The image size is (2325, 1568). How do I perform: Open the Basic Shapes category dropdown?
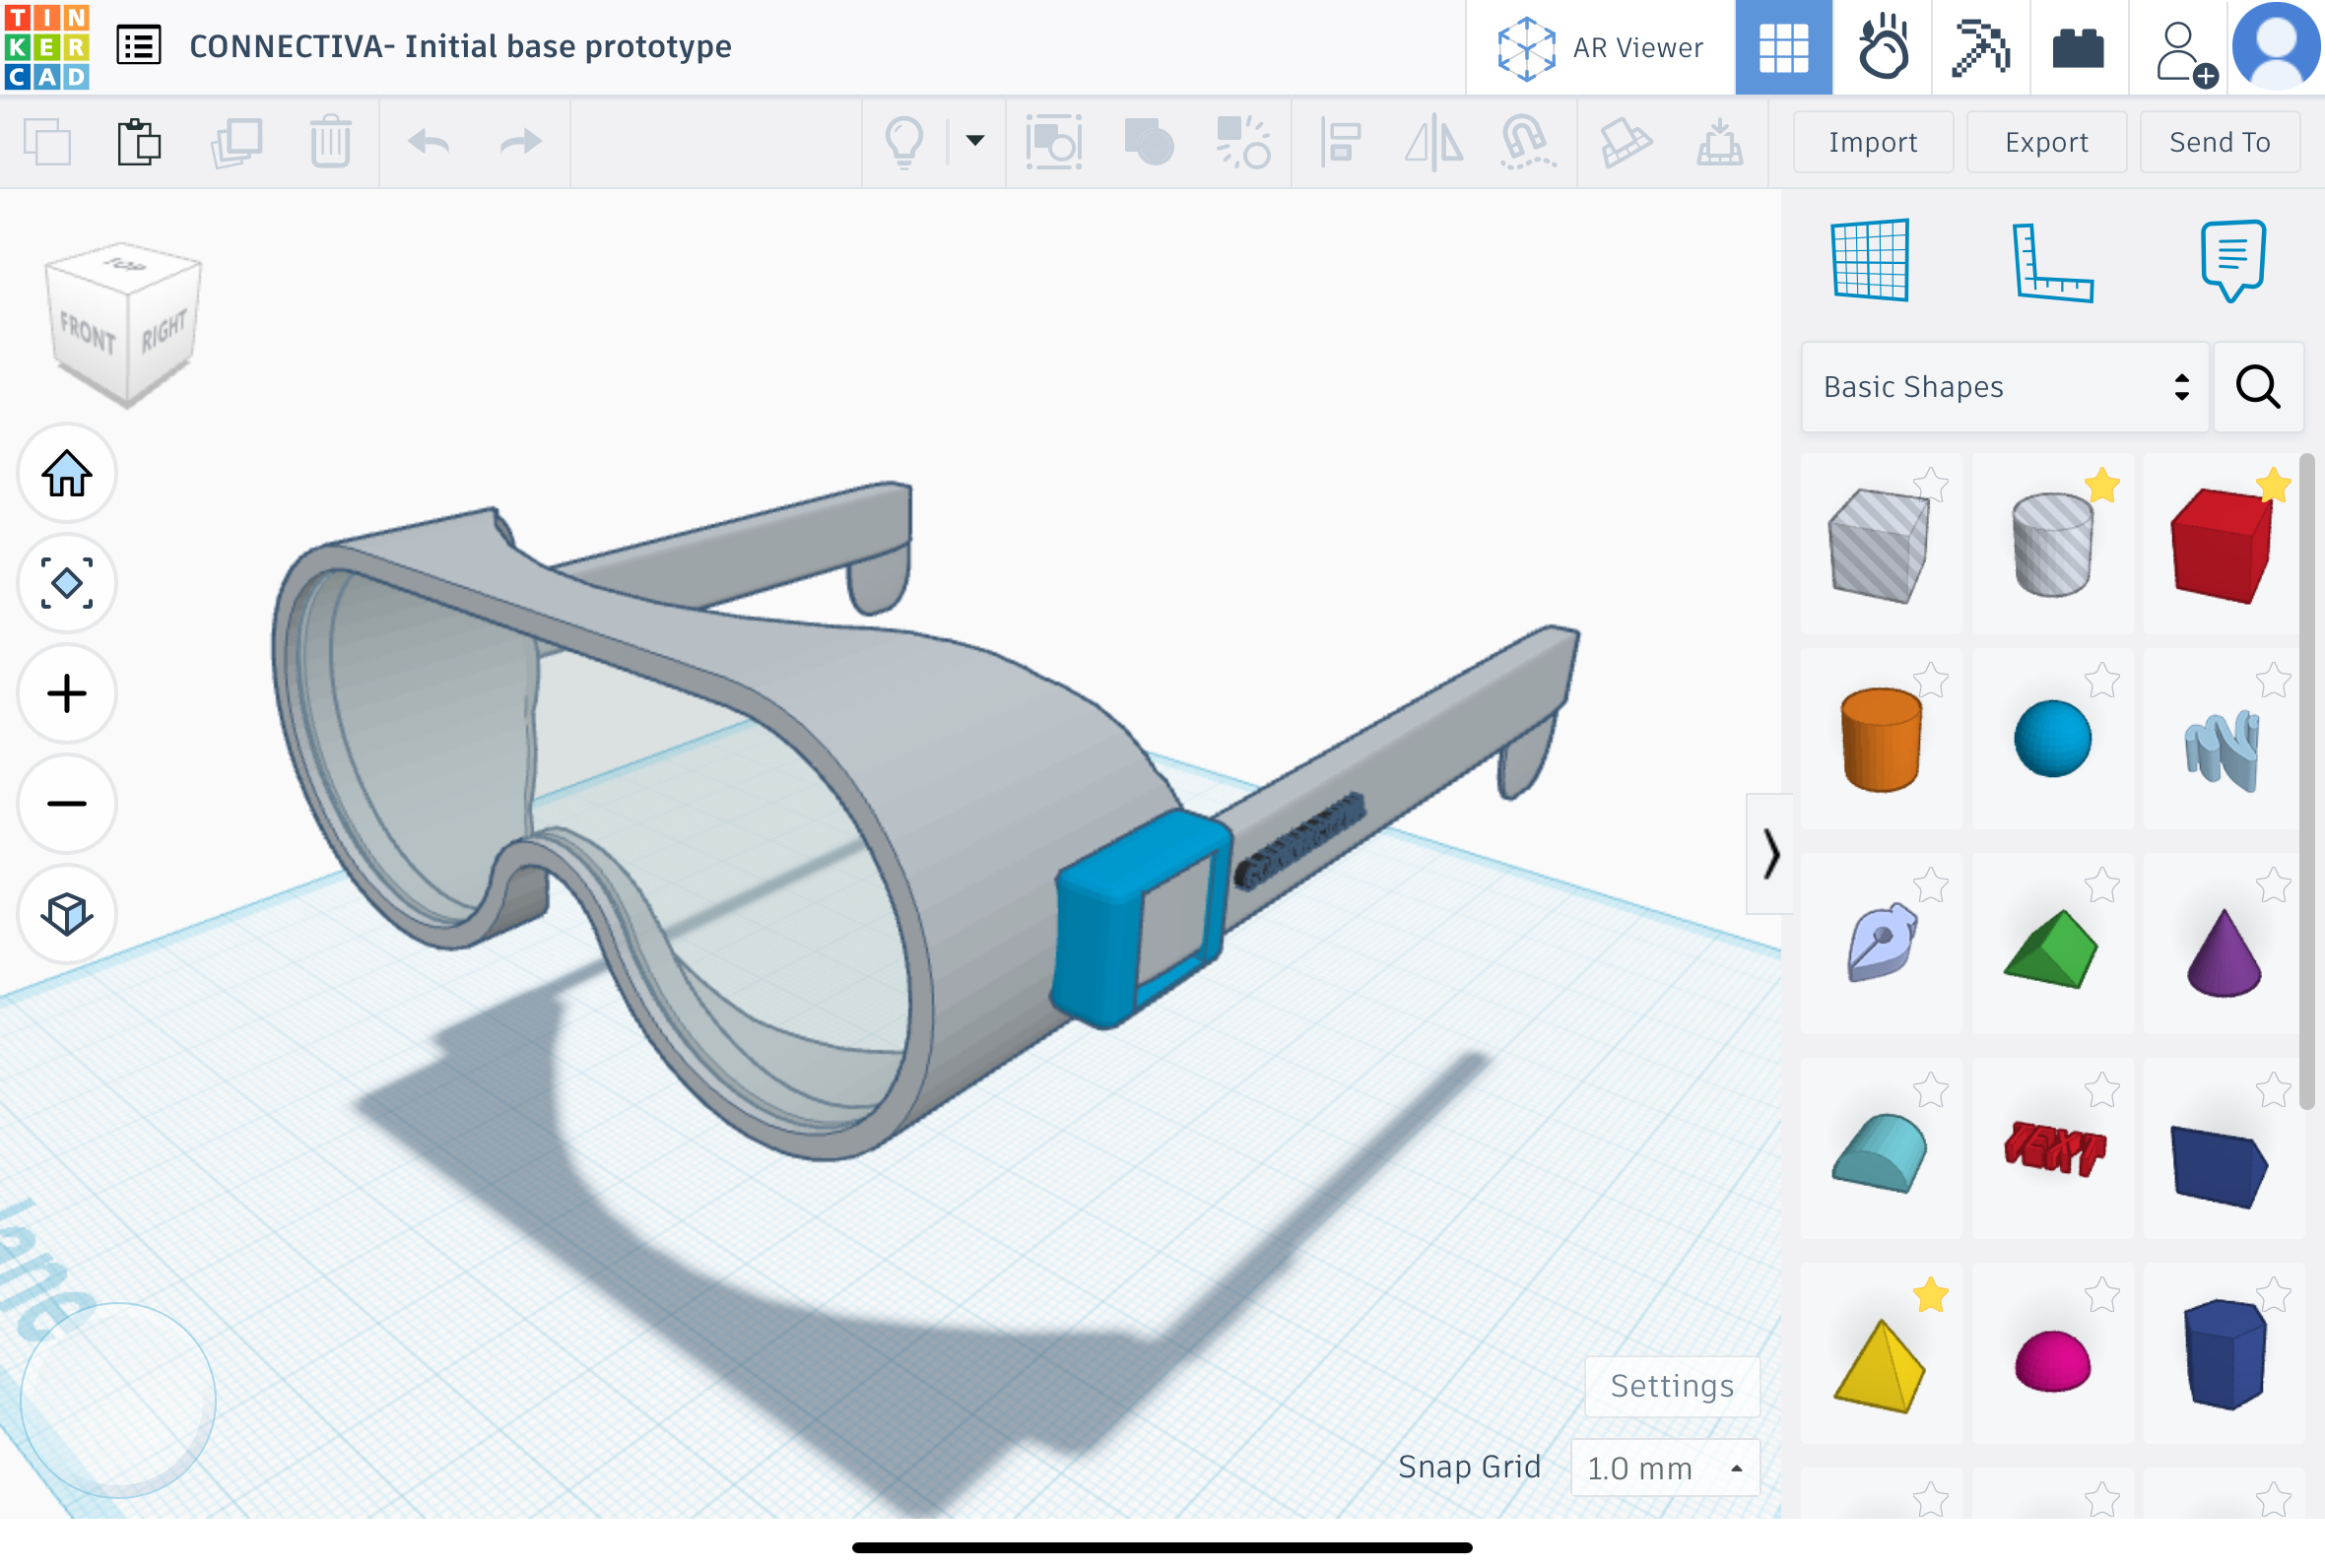coord(2004,387)
